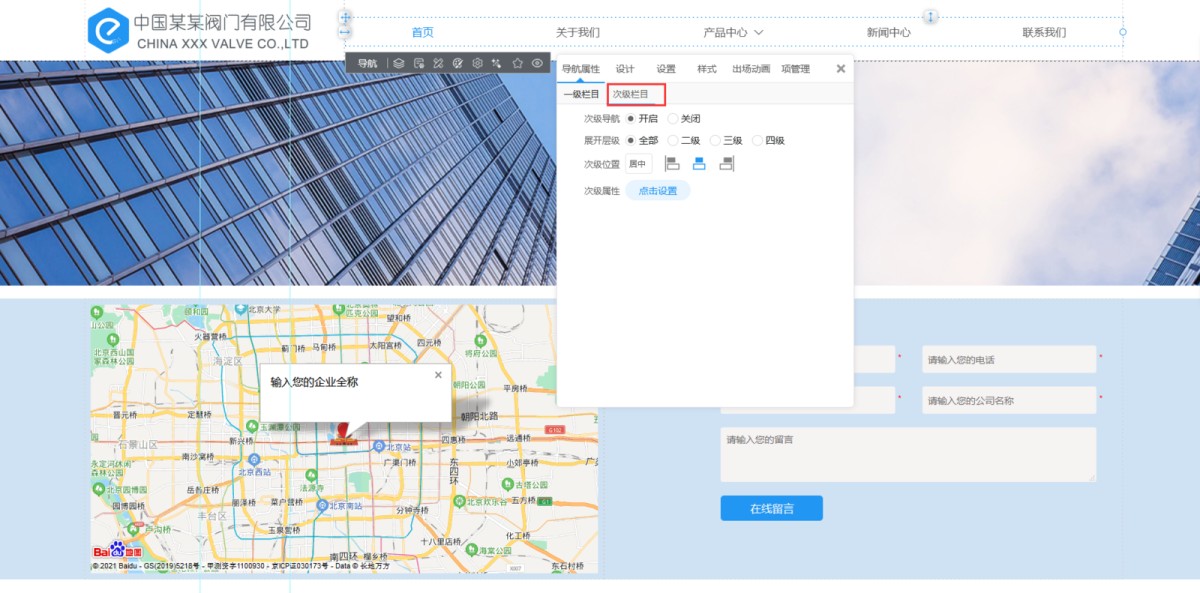Click the star favorite icon in toolbar
Screen dimensions: 1200x593
point(517,63)
